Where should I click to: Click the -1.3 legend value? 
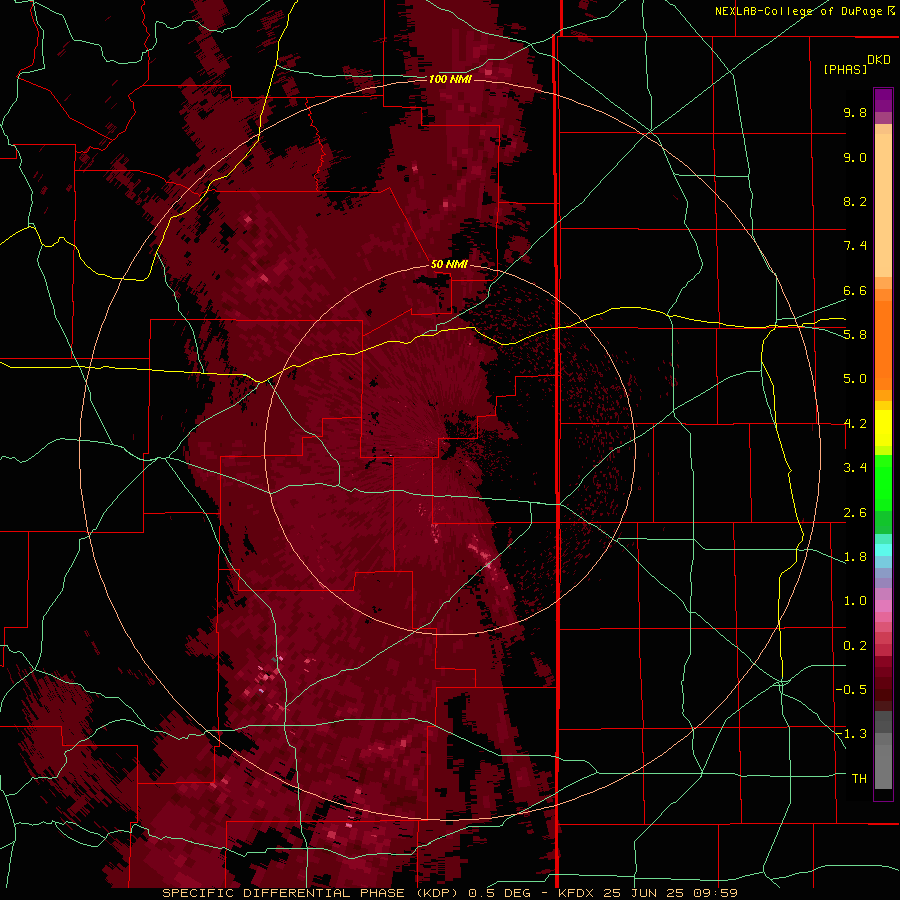(x=851, y=734)
